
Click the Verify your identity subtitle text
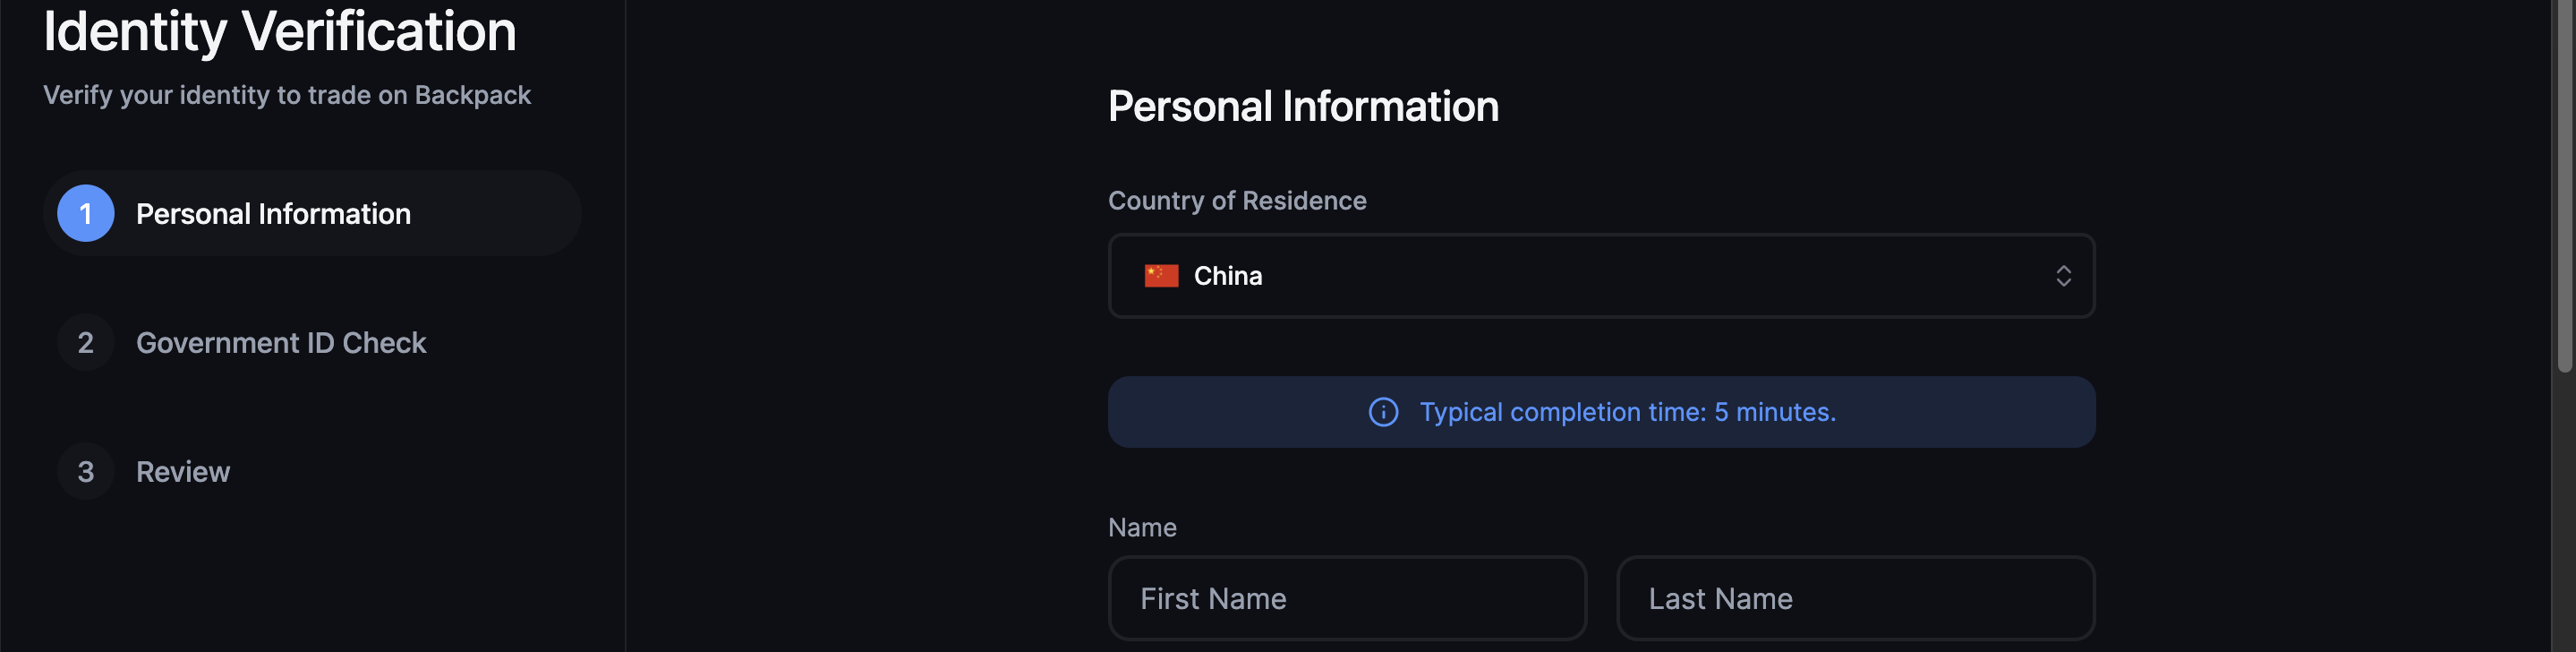tap(287, 94)
